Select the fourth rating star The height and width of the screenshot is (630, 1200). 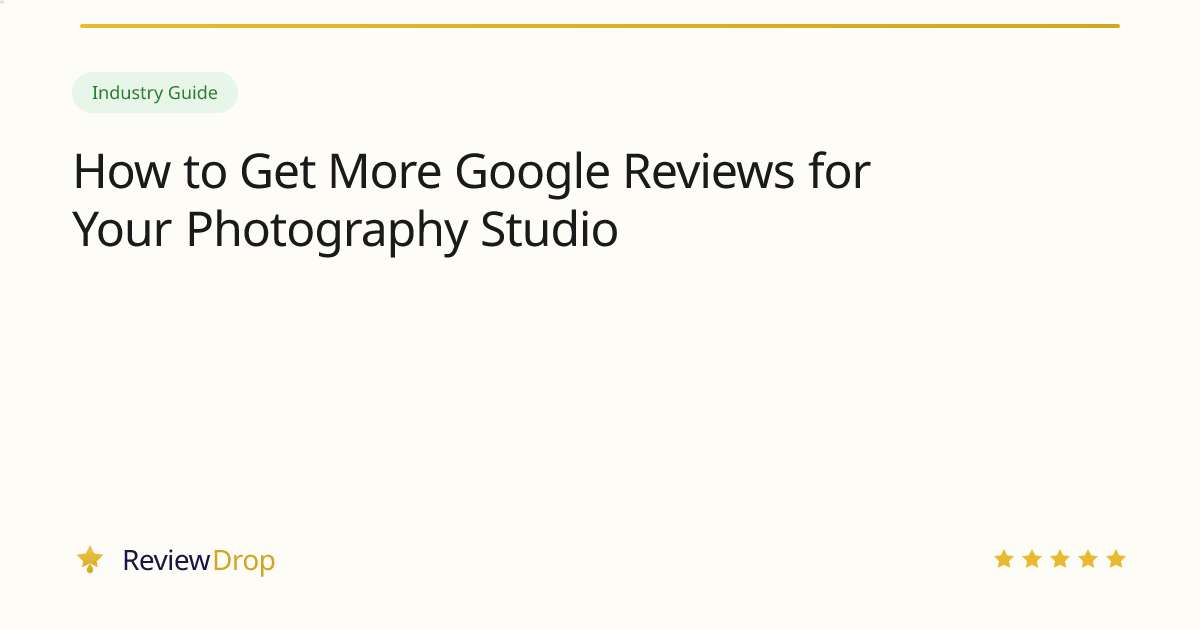pos(1088,559)
